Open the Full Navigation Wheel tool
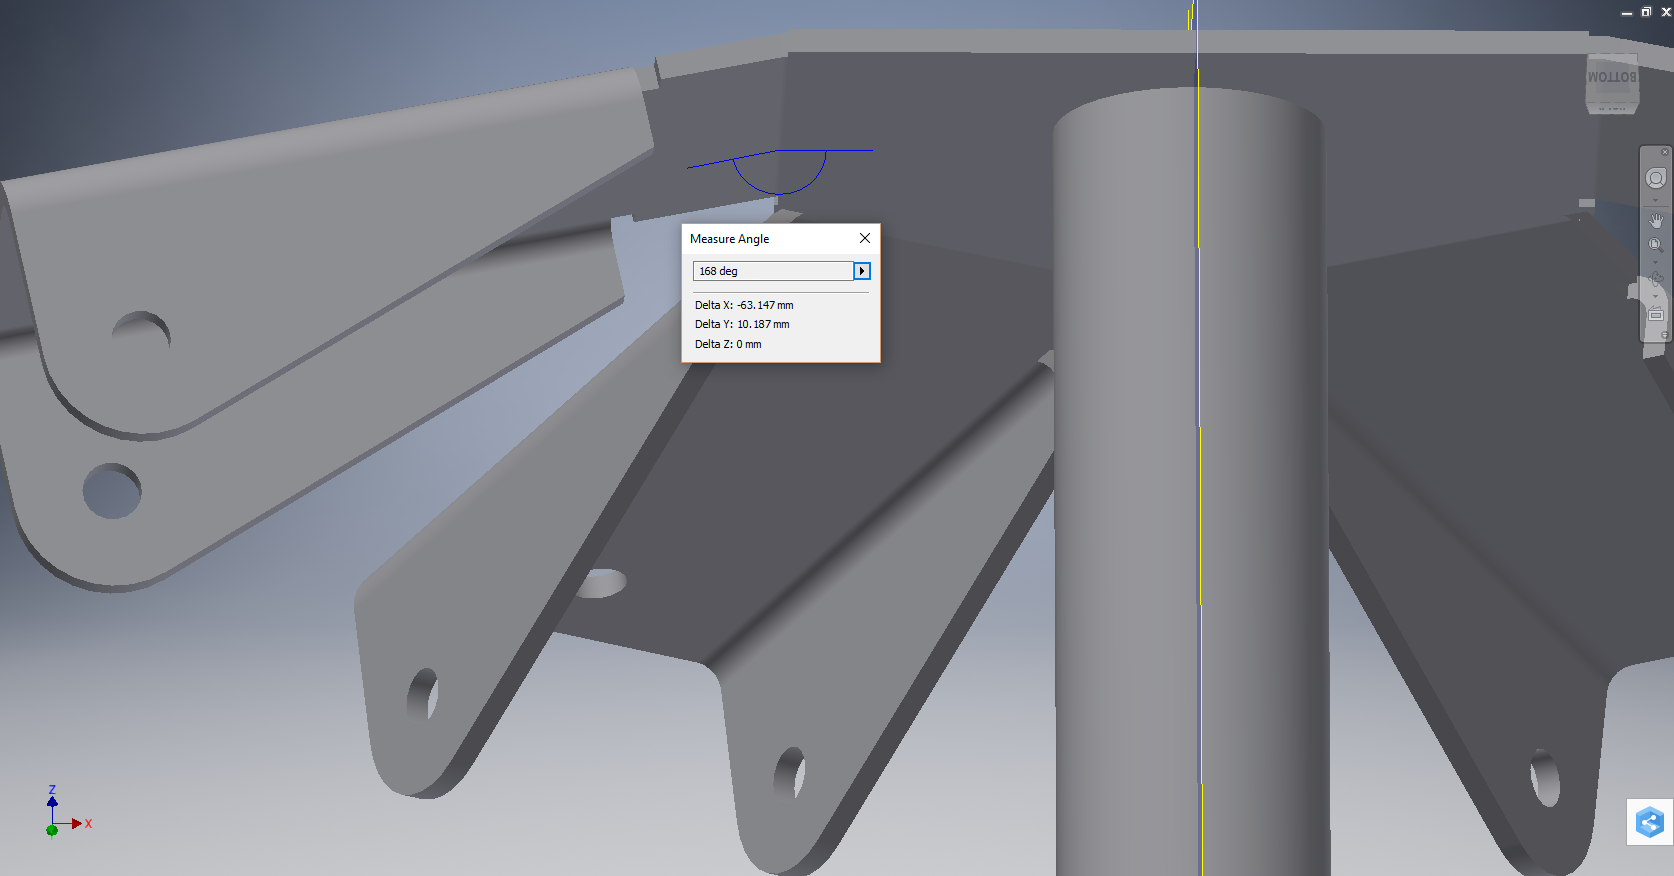 pyautogui.click(x=1656, y=178)
